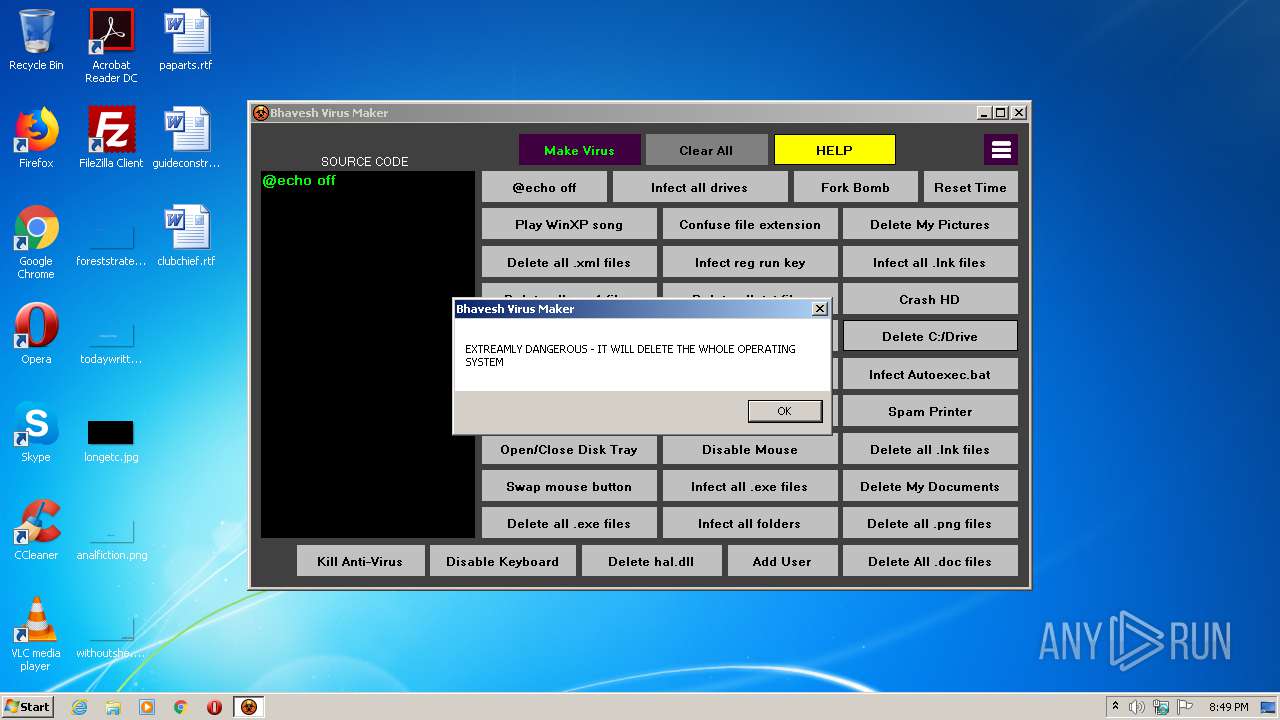Click the Add User button
This screenshot has height=720, width=1280.
[782, 561]
